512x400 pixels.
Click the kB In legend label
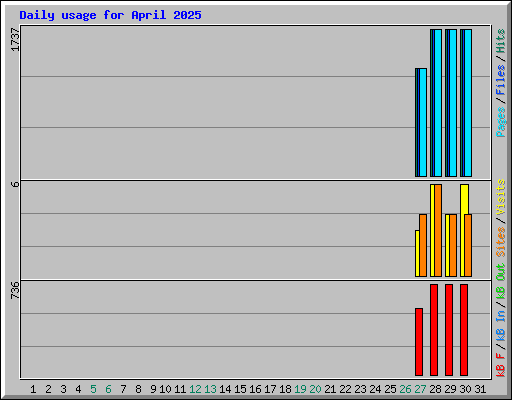click(501, 325)
